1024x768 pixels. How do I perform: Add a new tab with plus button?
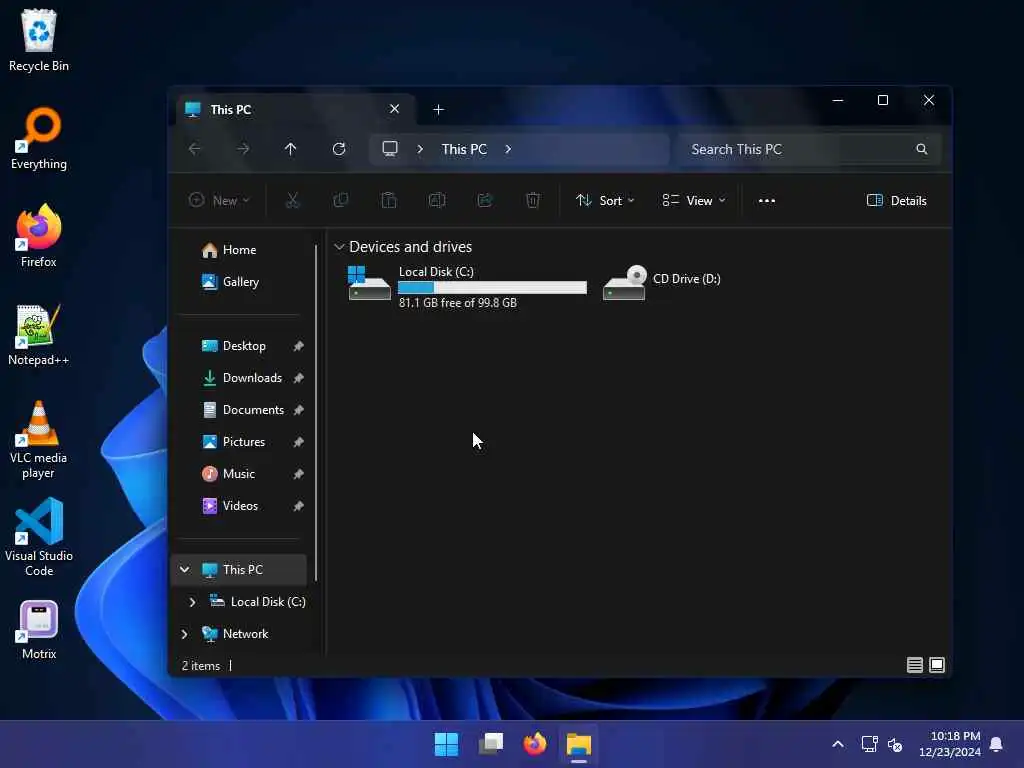pyautogui.click(x=439, y=110)
